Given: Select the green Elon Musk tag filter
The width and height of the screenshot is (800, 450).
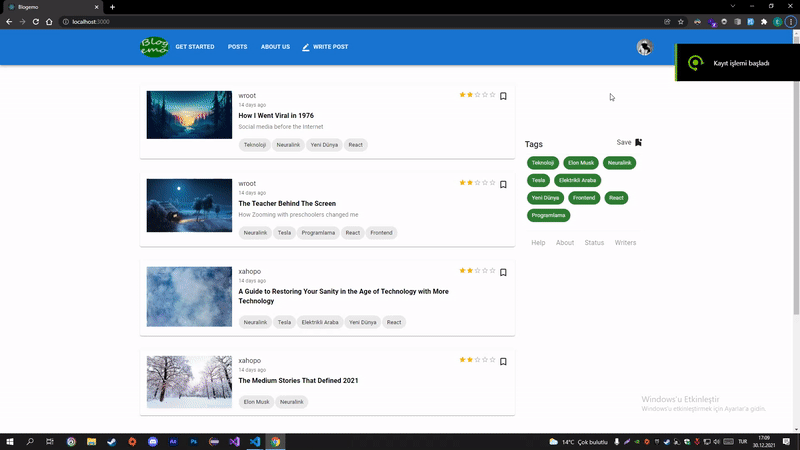Looking at the screenshot, I should click(x=581, y=163).
